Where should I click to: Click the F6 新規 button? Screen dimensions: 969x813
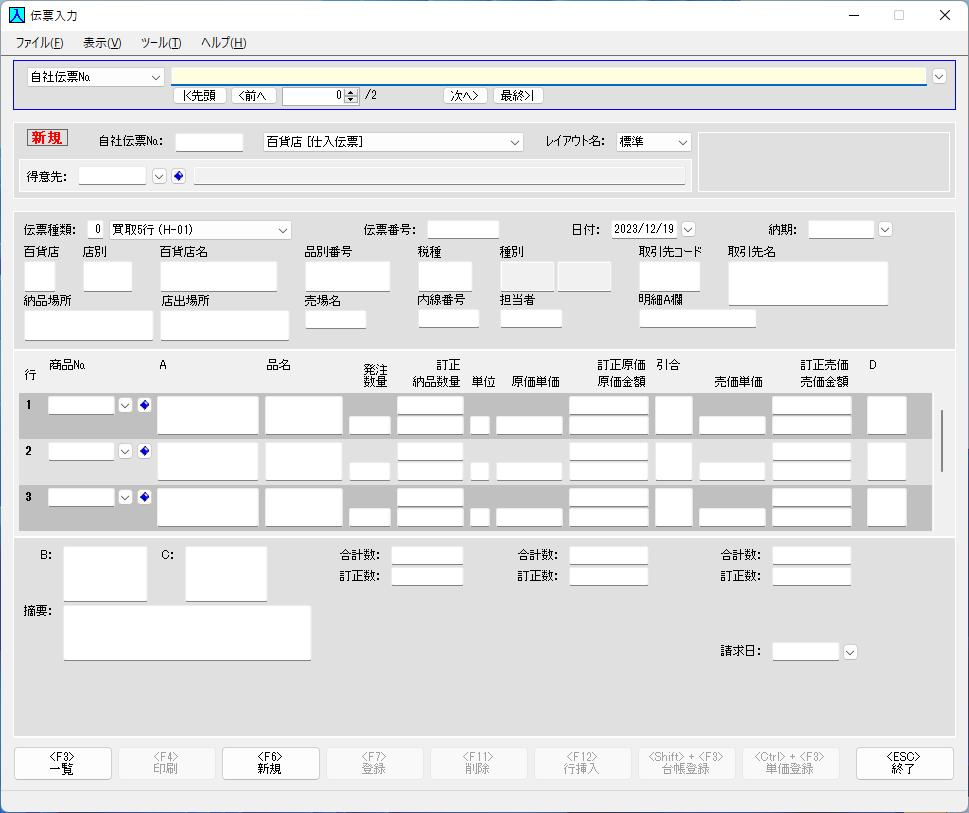tap(270, 763)
